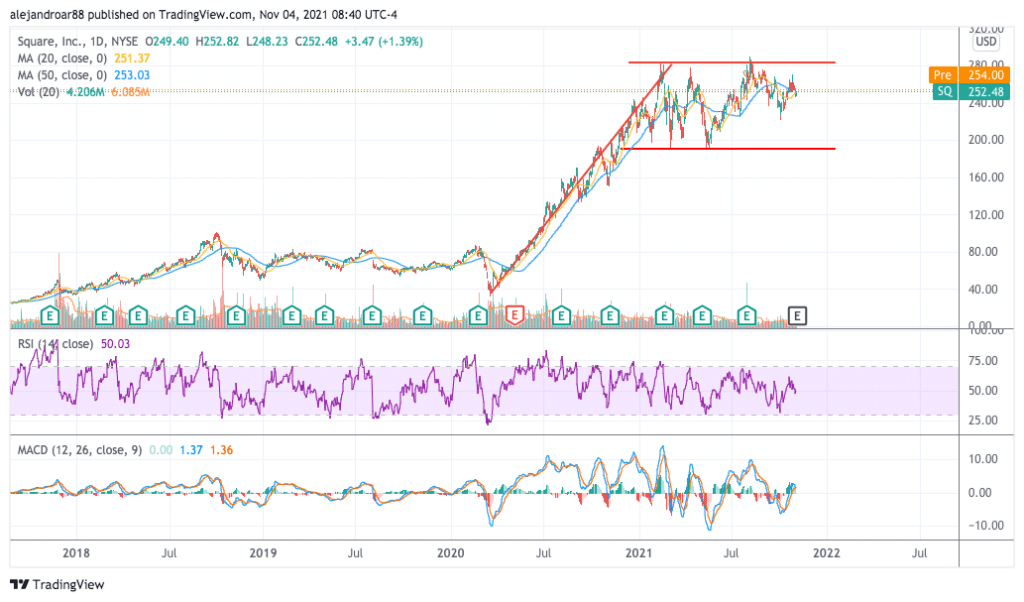Click the 25.00 RSI axis label
The height and width of the screenshot is (602, 1024).
click(x=983, y=420)
